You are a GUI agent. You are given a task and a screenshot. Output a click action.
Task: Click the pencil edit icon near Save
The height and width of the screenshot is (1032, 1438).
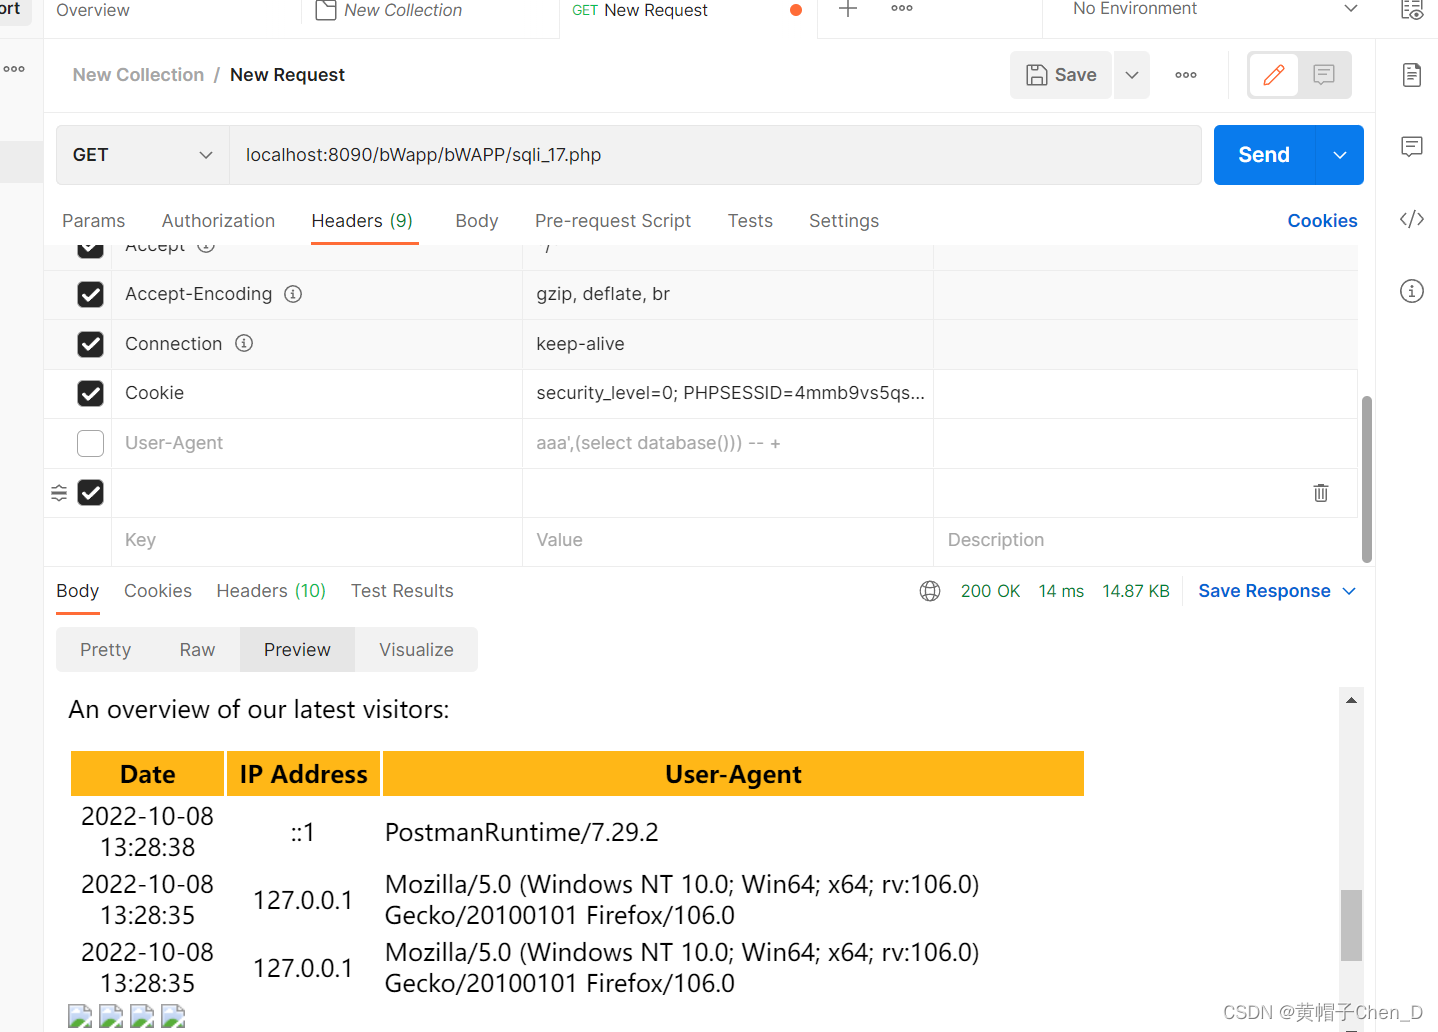pos(1273,74)
